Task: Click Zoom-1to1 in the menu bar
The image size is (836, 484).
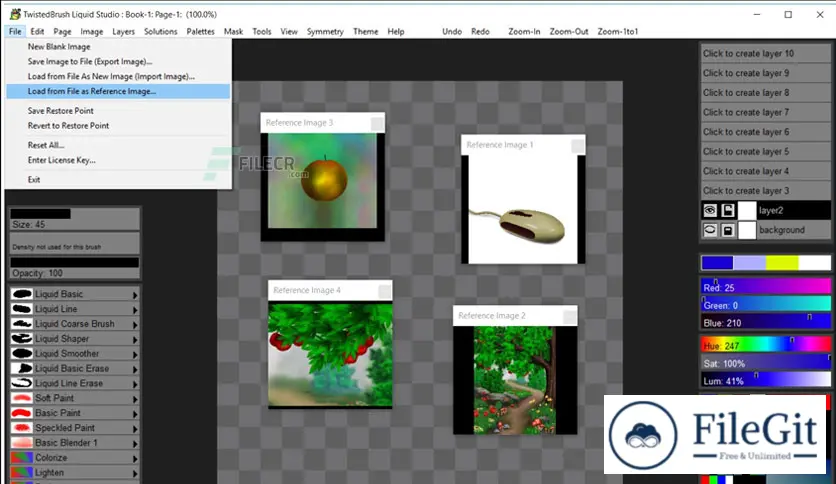Action: pos(617,31)
